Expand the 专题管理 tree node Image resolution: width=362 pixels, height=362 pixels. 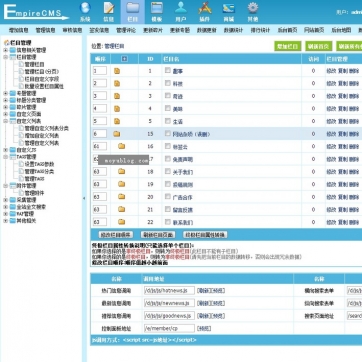pyautogui.click(x=5, y=93)
